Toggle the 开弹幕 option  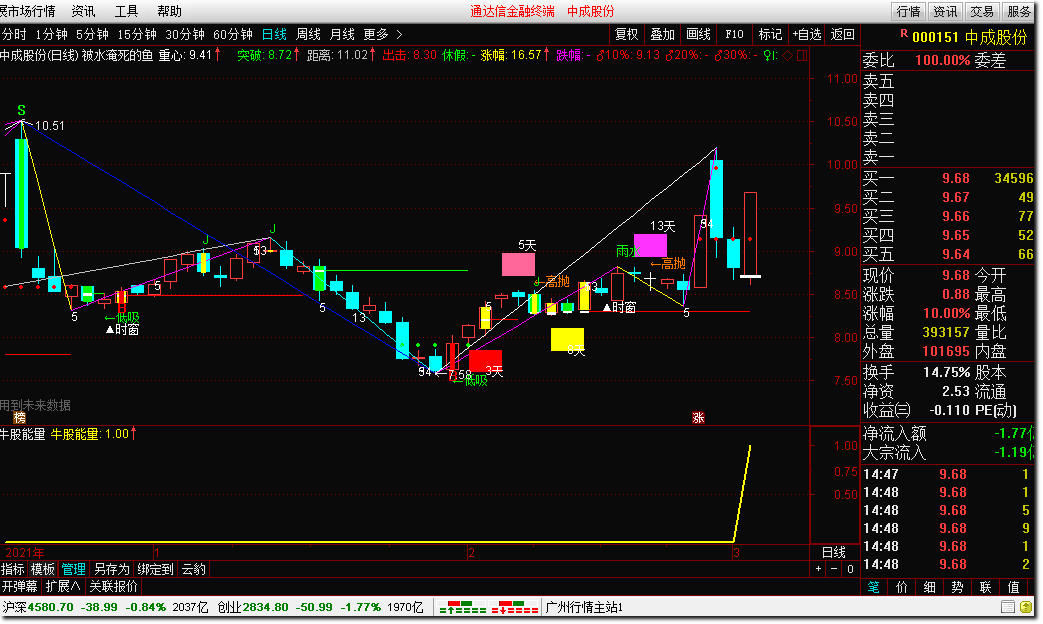point(19,587)
